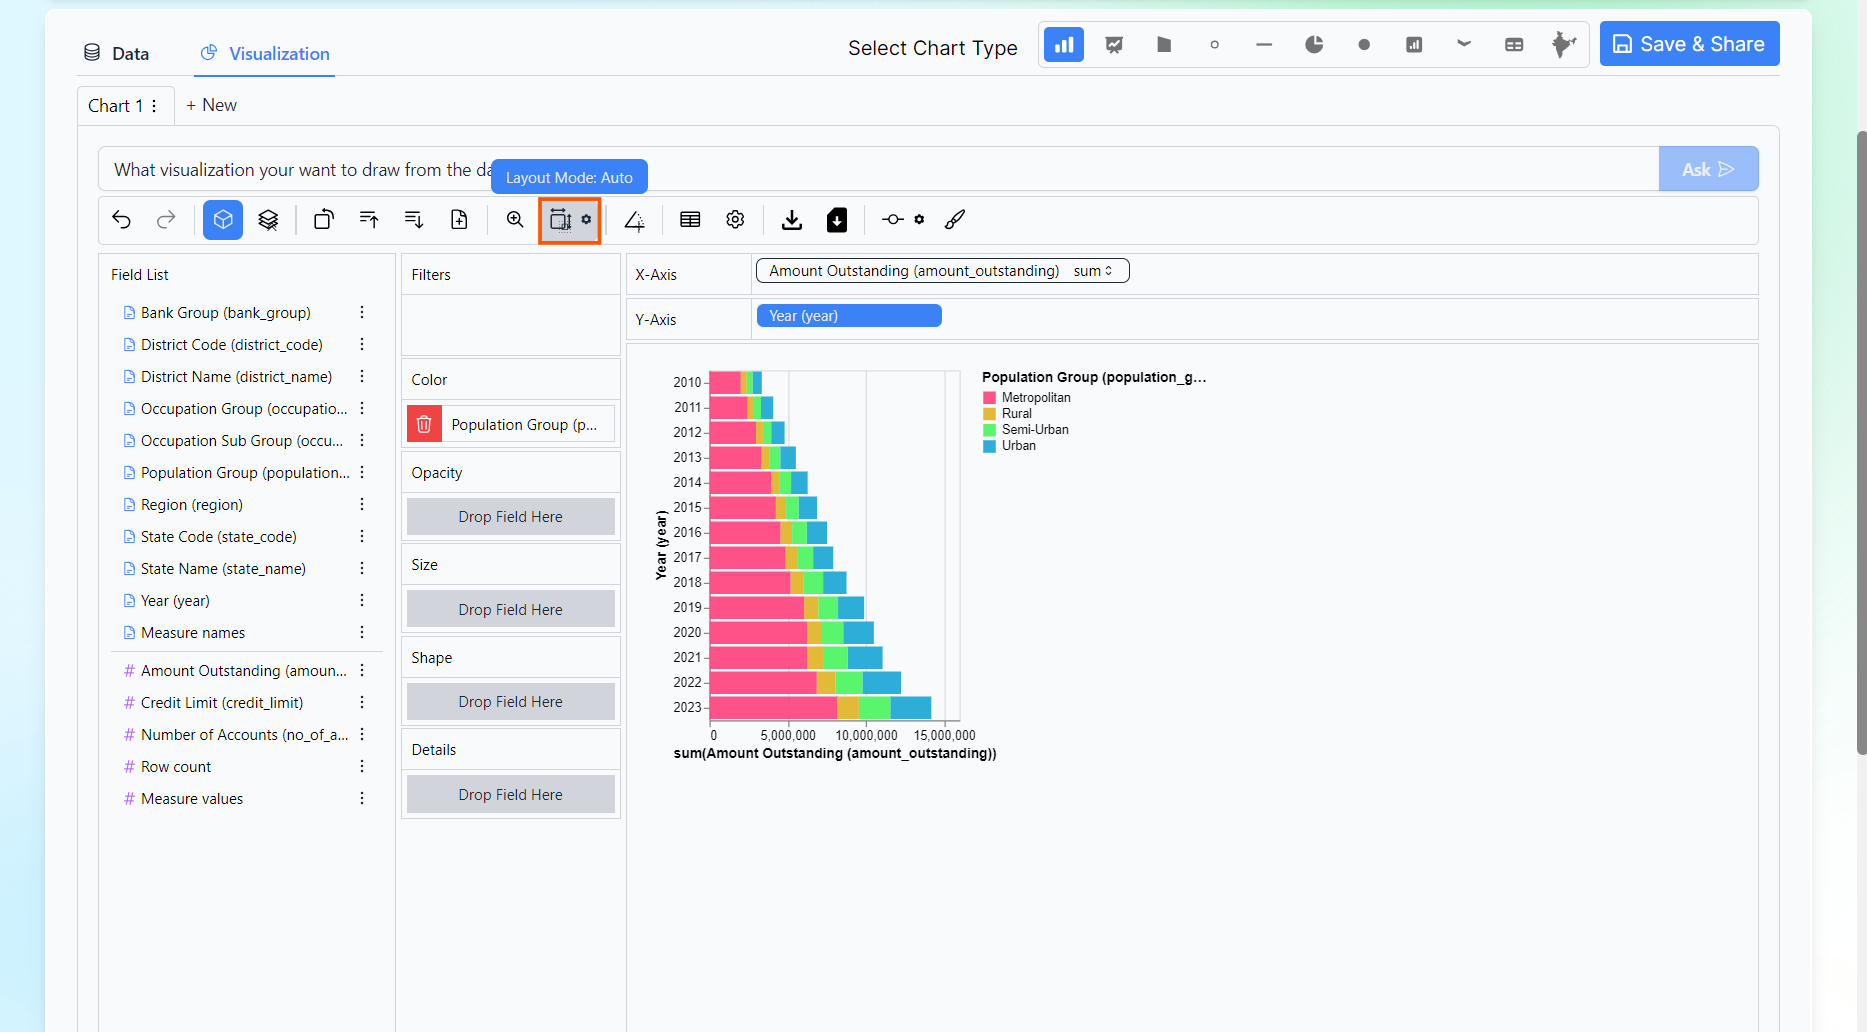Toggle the stack mode layers icon
This screenshot has width=1867, height=1032.
coord(268,220)
